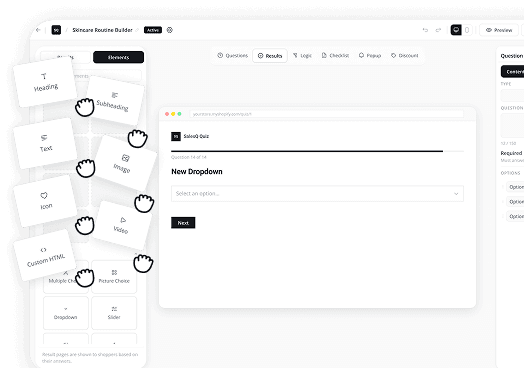Screen dimensions: 524x368
Task: Click the SQ logo in the header
Action: (56, 30)
